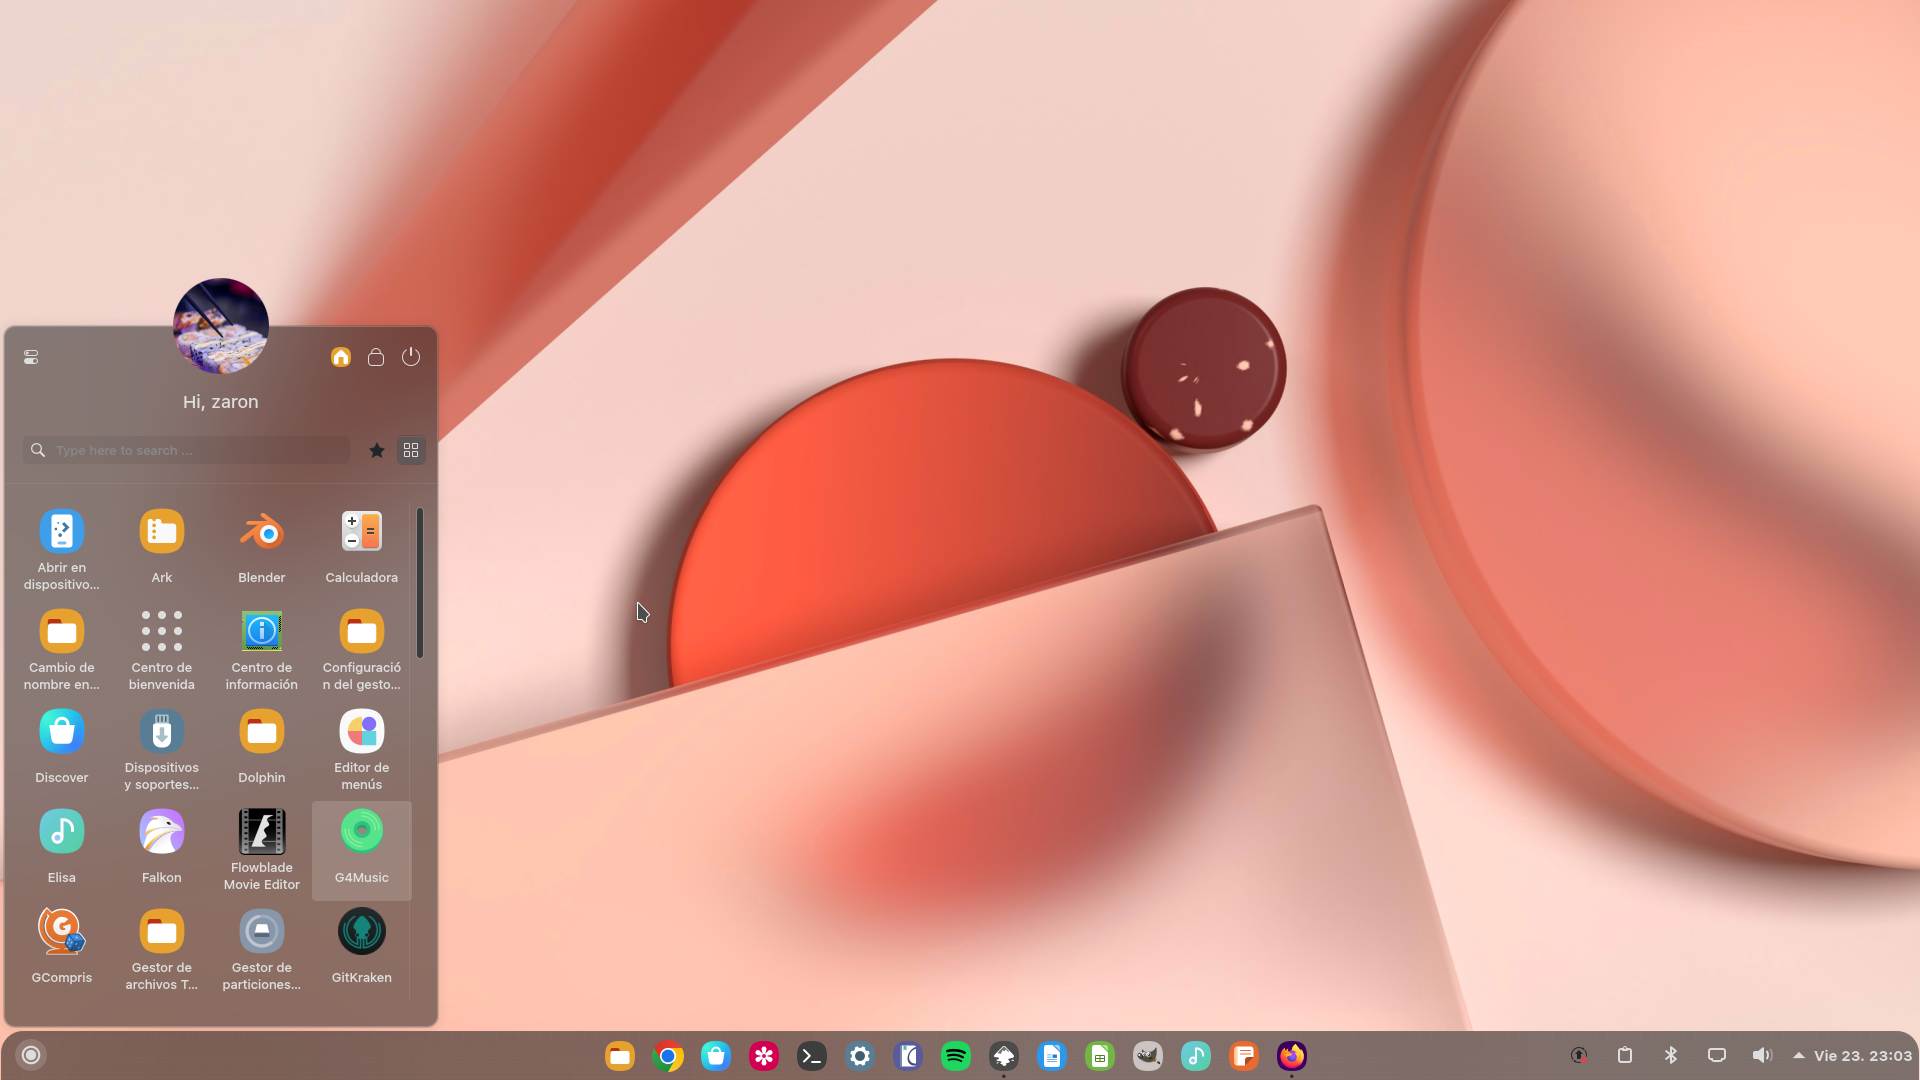Open clipboard tray icon

(1625, 1055)
